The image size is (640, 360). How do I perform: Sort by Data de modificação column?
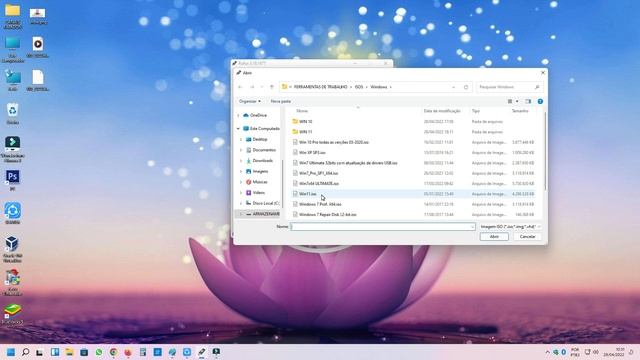442,111
